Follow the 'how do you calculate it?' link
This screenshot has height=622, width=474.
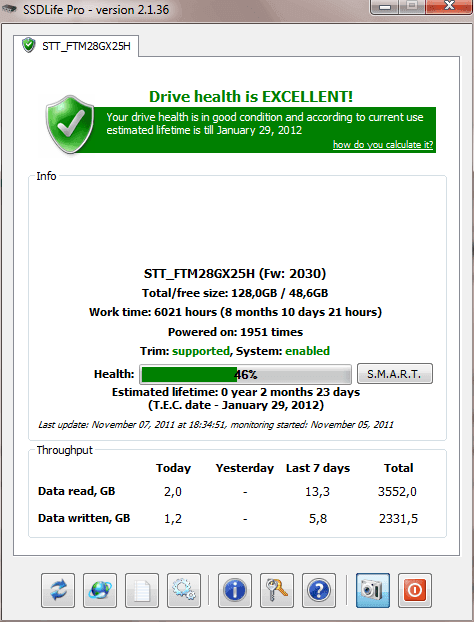click(x=383, y=145)
